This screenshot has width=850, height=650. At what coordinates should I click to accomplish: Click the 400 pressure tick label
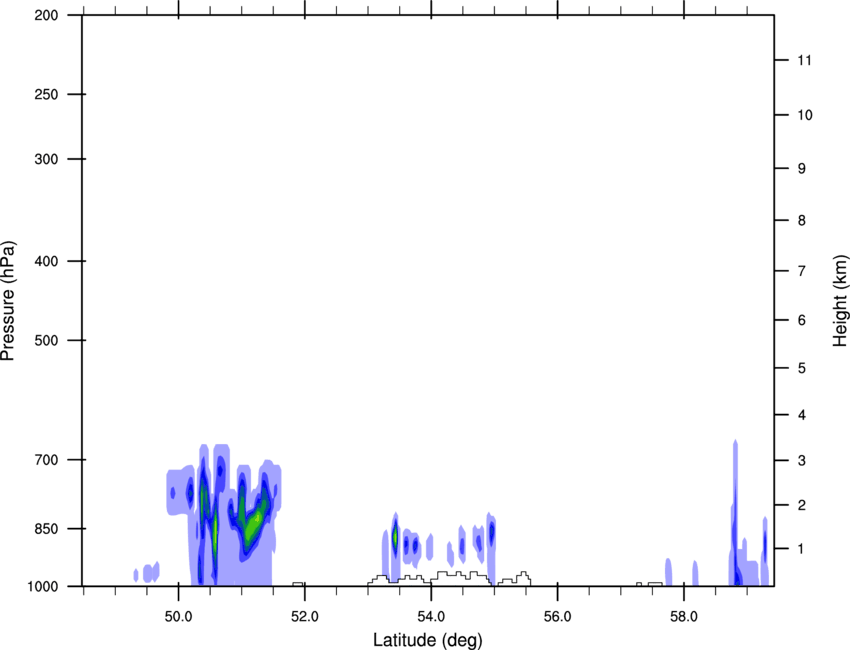[x=46, y=261]
